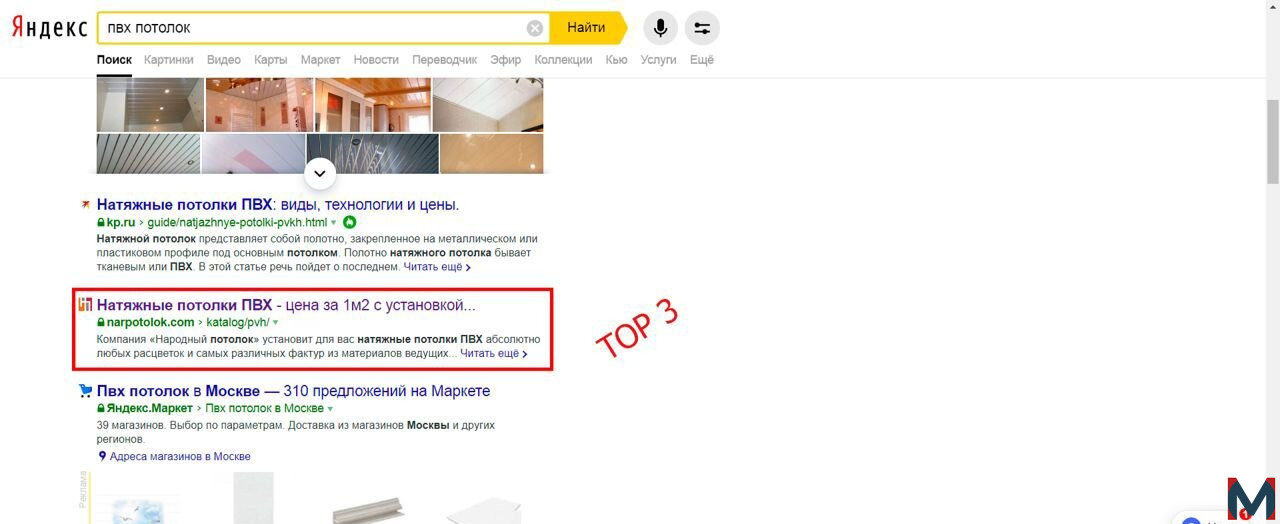This screenshot has width=1280, height=524.
Task: Click the map pin icon for store addresses
Action: pyautogui.click(x=102, y=456)
